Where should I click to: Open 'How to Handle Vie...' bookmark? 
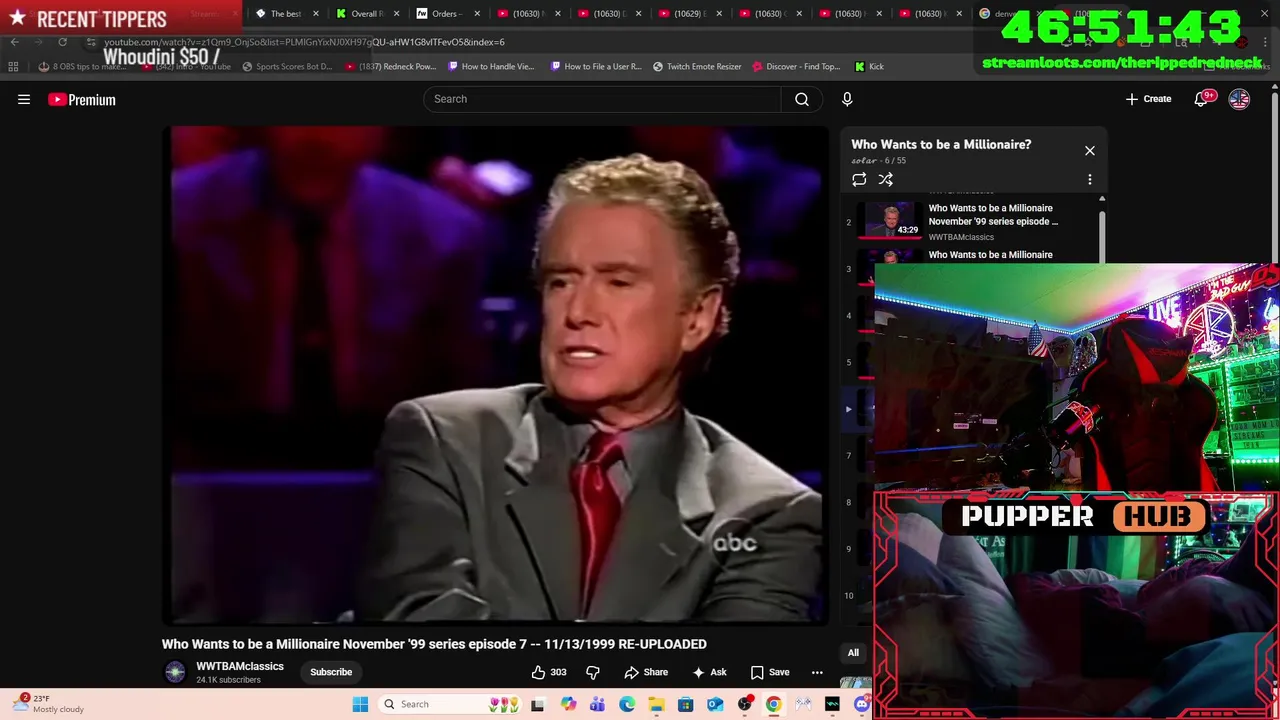click(492, 67)
